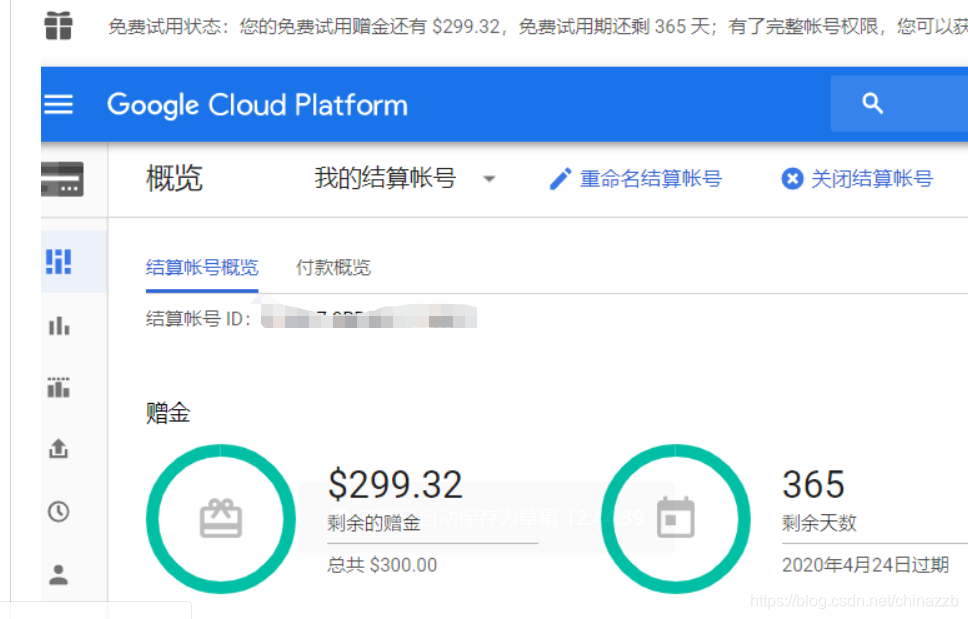Click the free trial status banner text
Screen dimensions: 968x619
pyautogui.click(x=538, y=27)
